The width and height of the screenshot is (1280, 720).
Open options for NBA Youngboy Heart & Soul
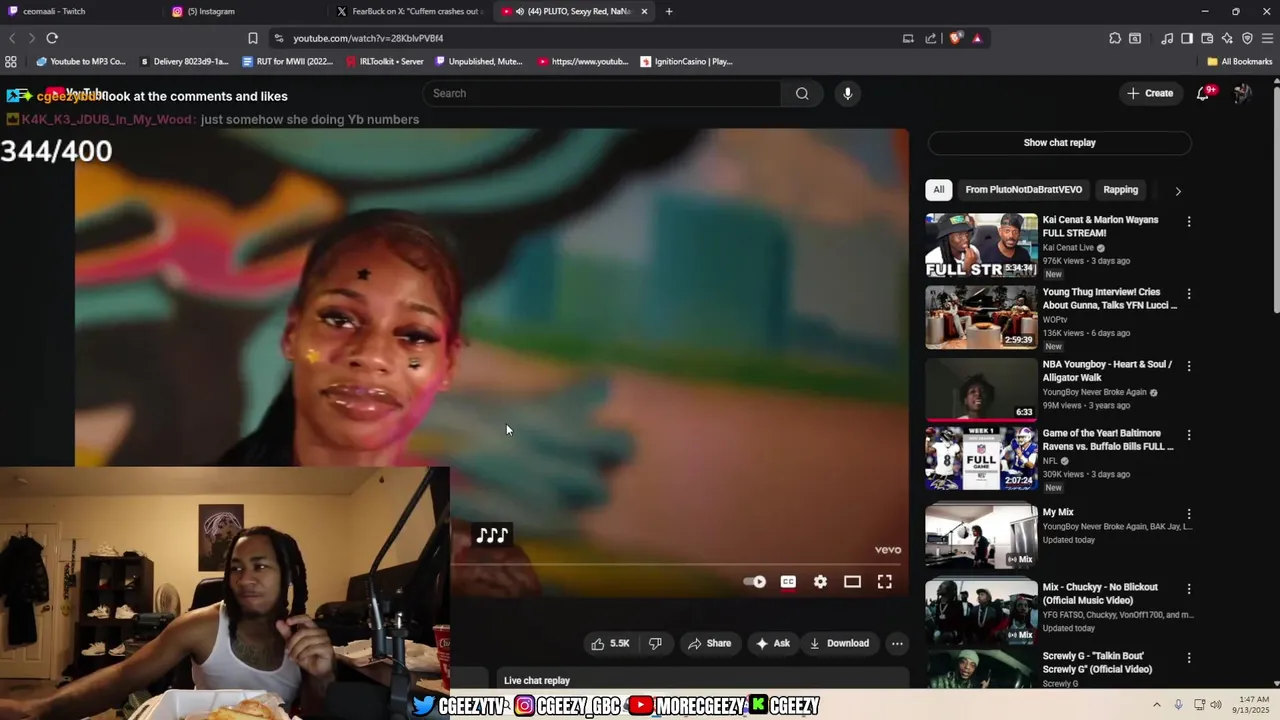[x=1189, y=366]
